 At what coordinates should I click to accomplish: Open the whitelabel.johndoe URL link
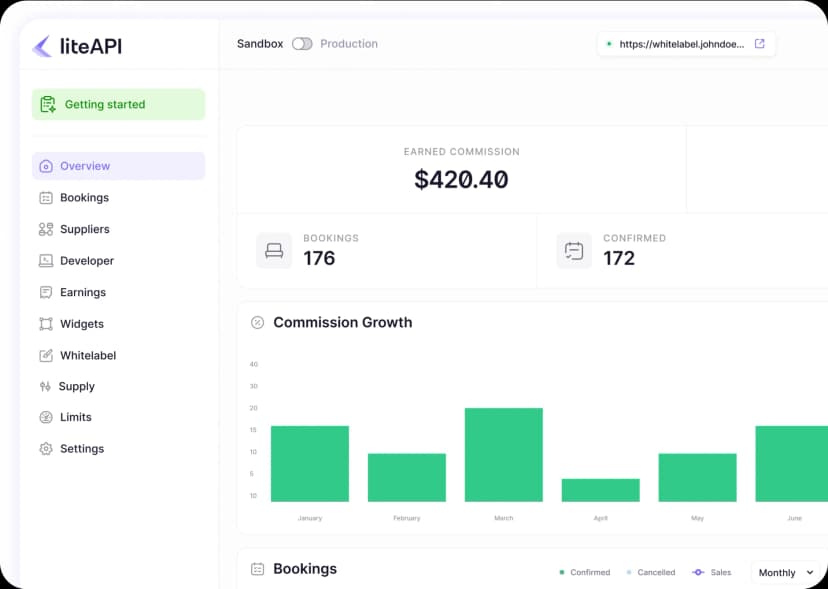click(681, 44)
